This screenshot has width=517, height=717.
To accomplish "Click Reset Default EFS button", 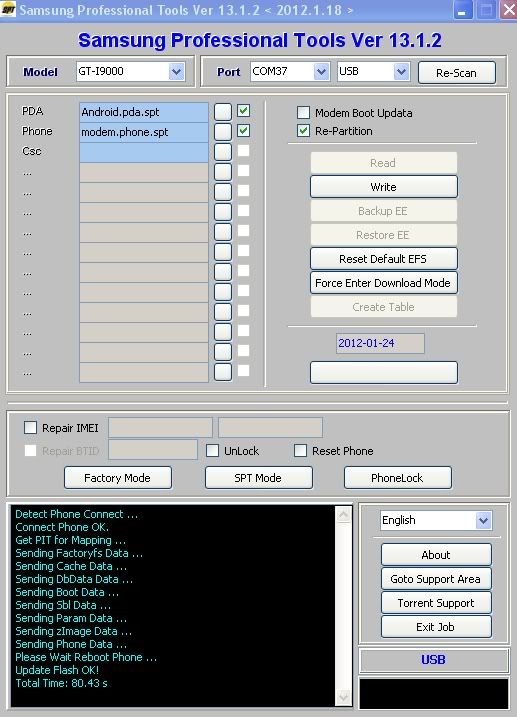I will (384, 259).
